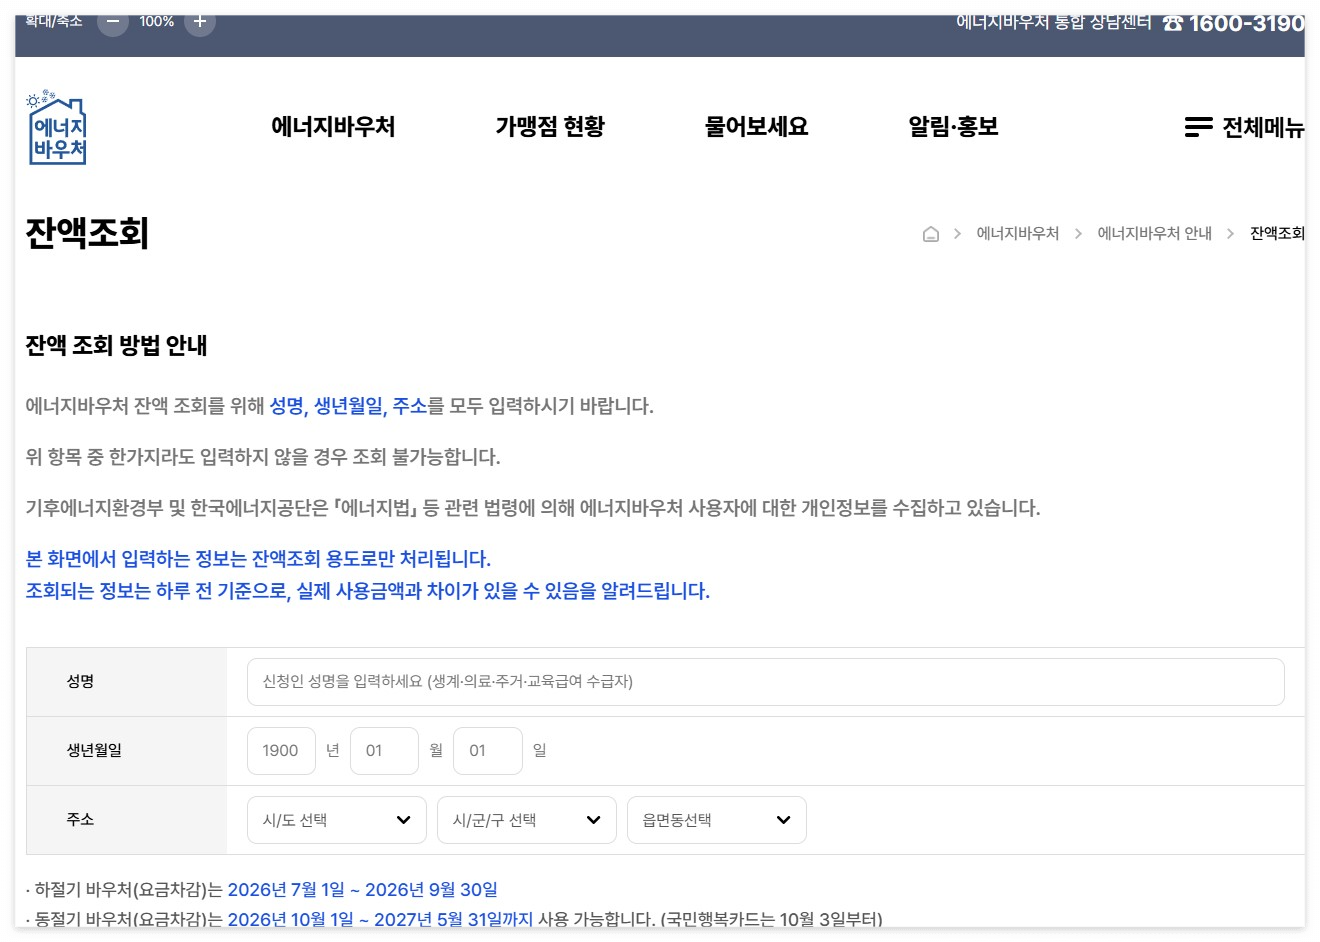Click the 1600-3190 phone number
Image resolution: width=1320 pixels, height=942 pixels.
click(x=1246, y=23)
